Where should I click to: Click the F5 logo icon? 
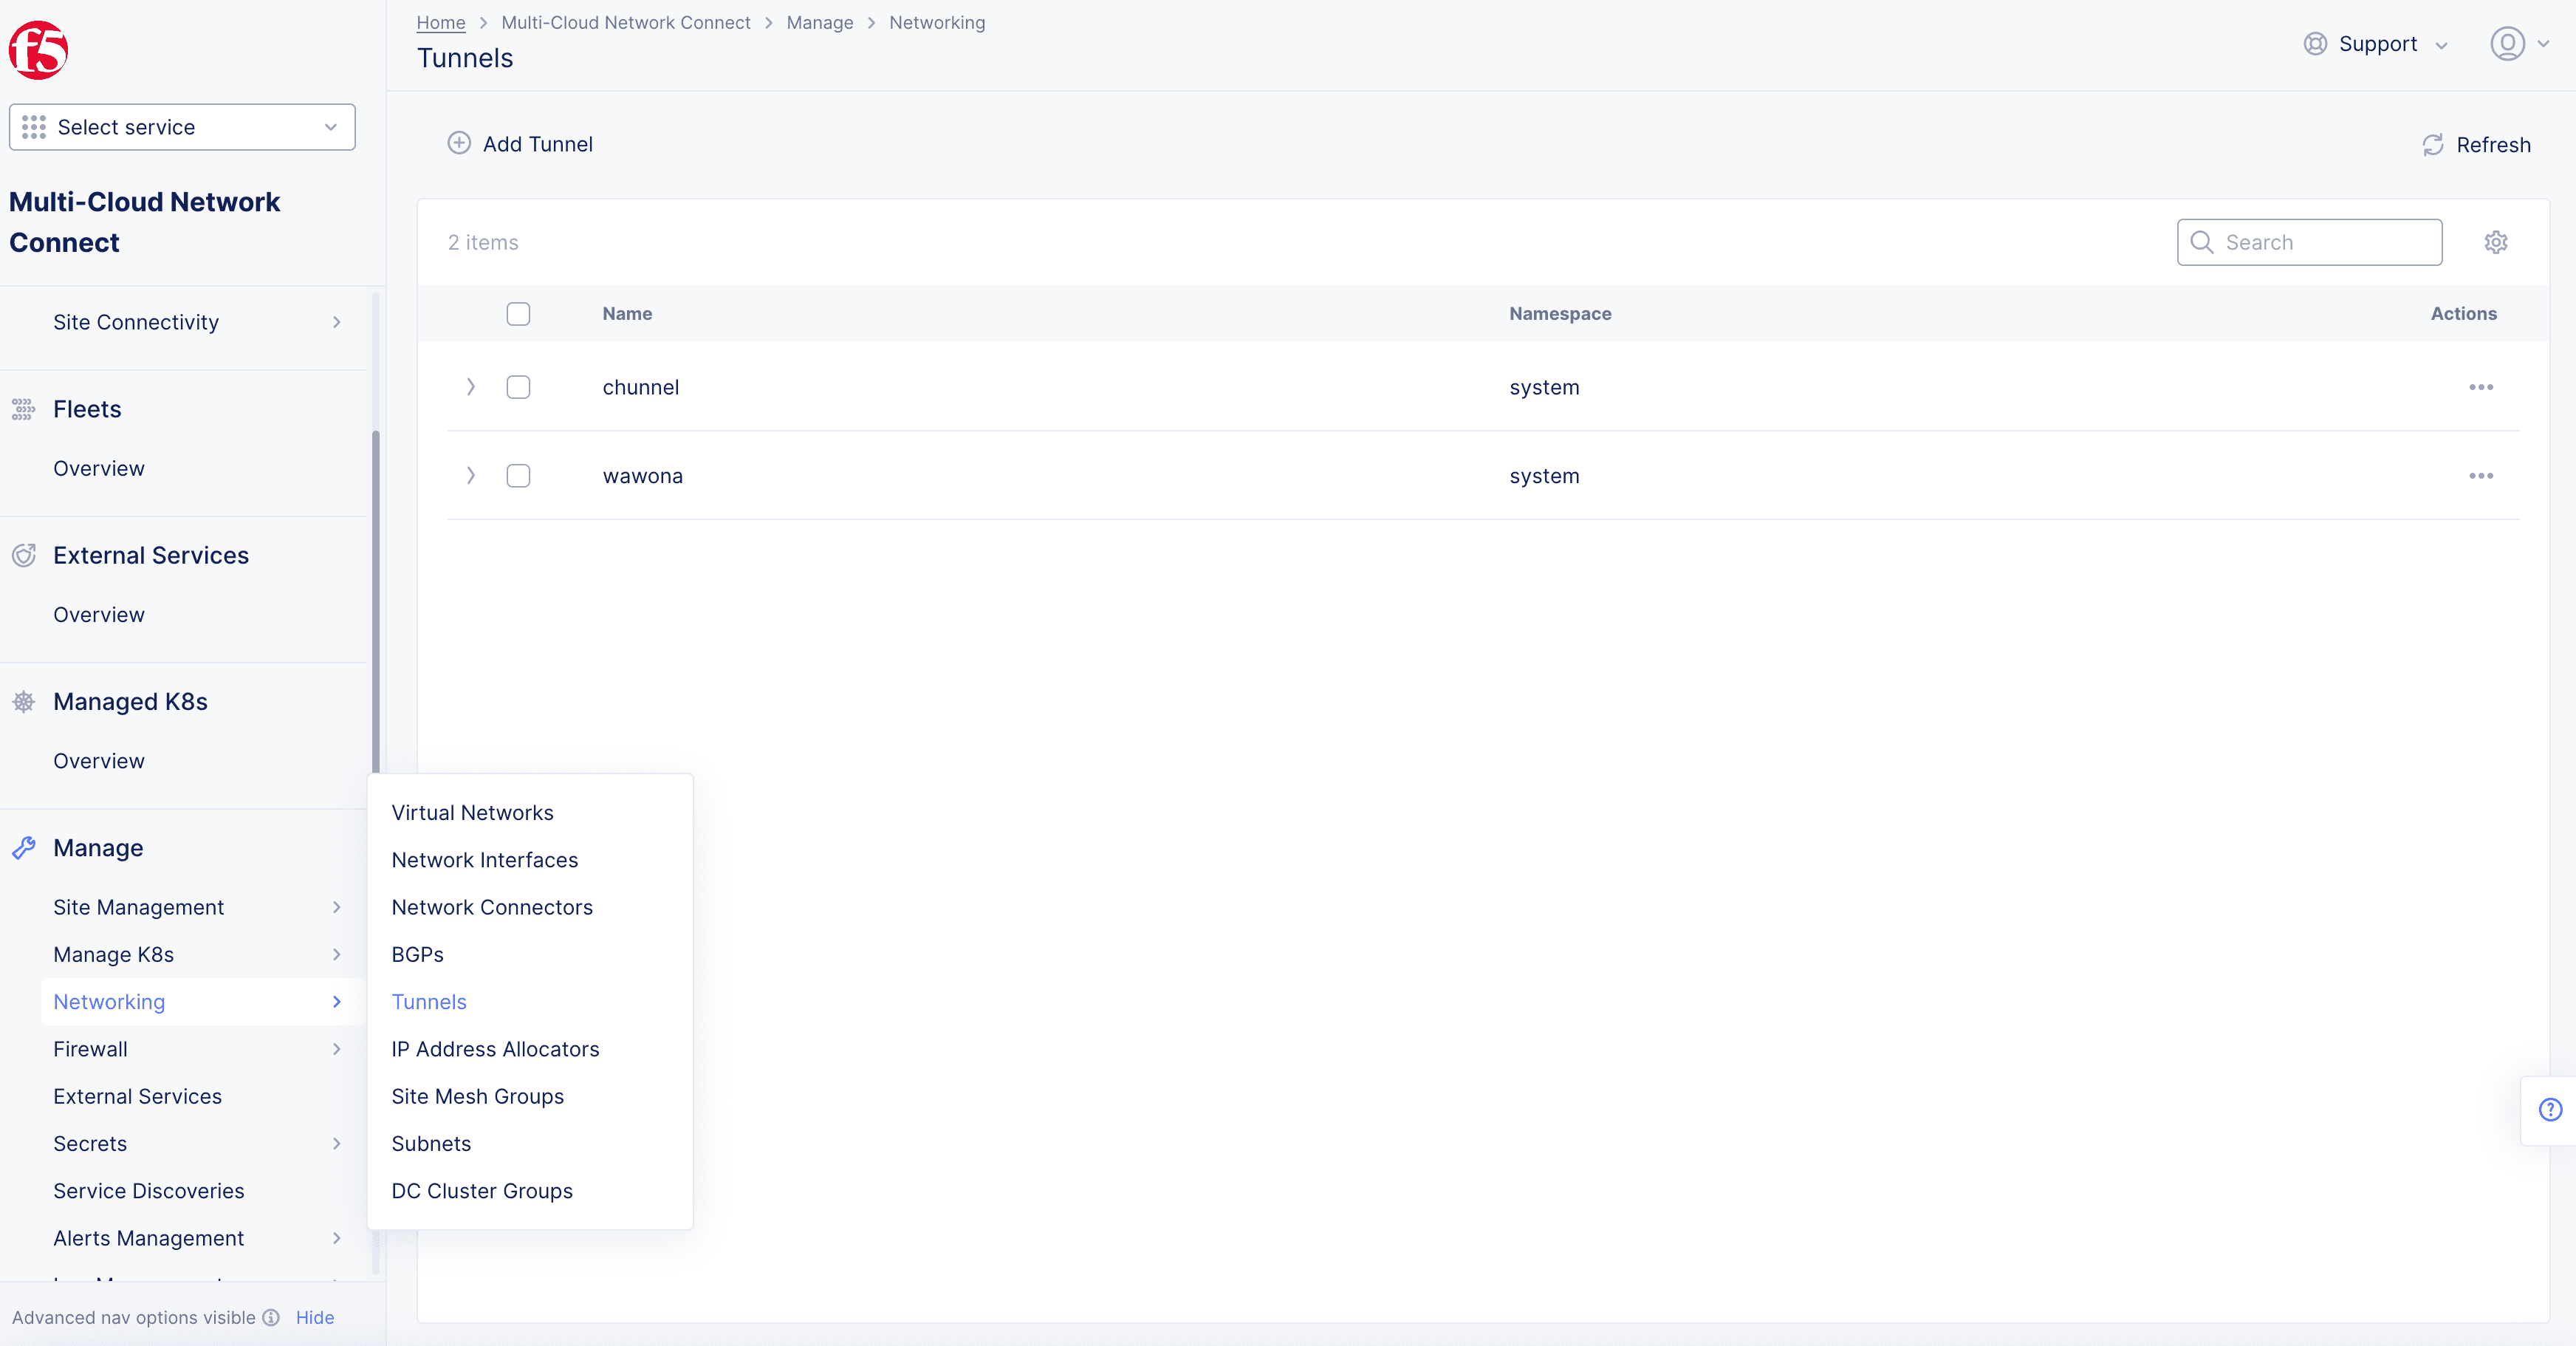(x=38, y=50)
